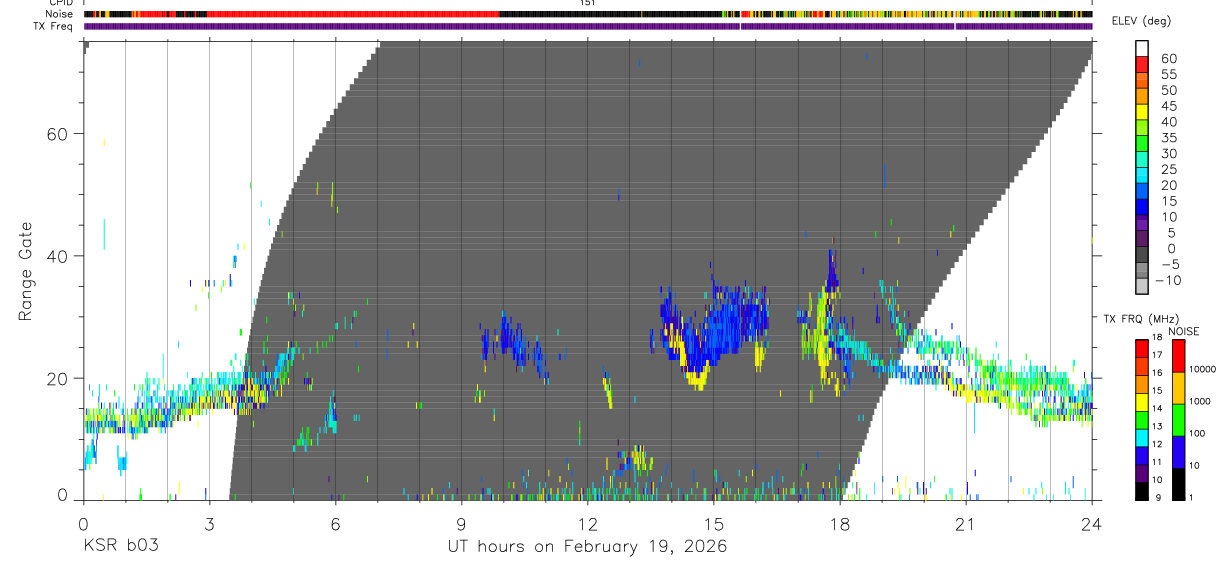Viewport: 1228px width, 567px height.
Task: Click the 'KSR b03' radar beam label
Action: tap(120, 547)
